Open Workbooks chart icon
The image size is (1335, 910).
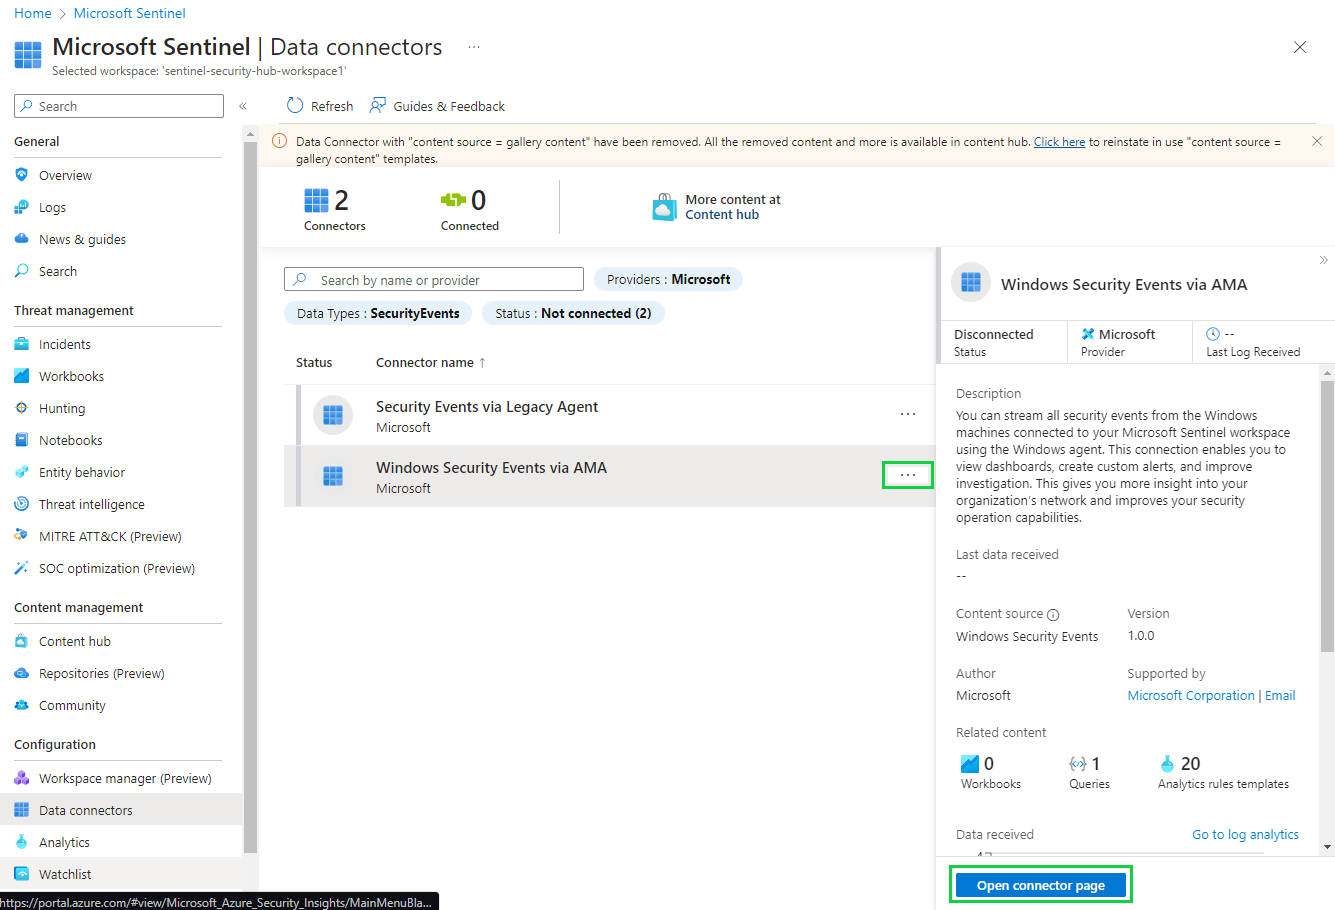(22, 376)
